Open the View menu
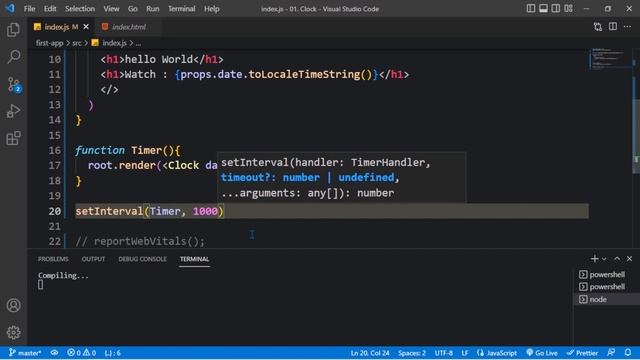The width and height of the screenshot is (640, 360). 111,9
